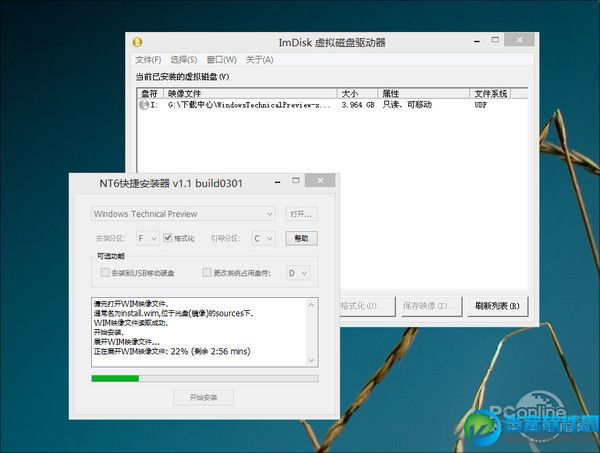
Task: Click the green installation progress bar
Action: 205,378
